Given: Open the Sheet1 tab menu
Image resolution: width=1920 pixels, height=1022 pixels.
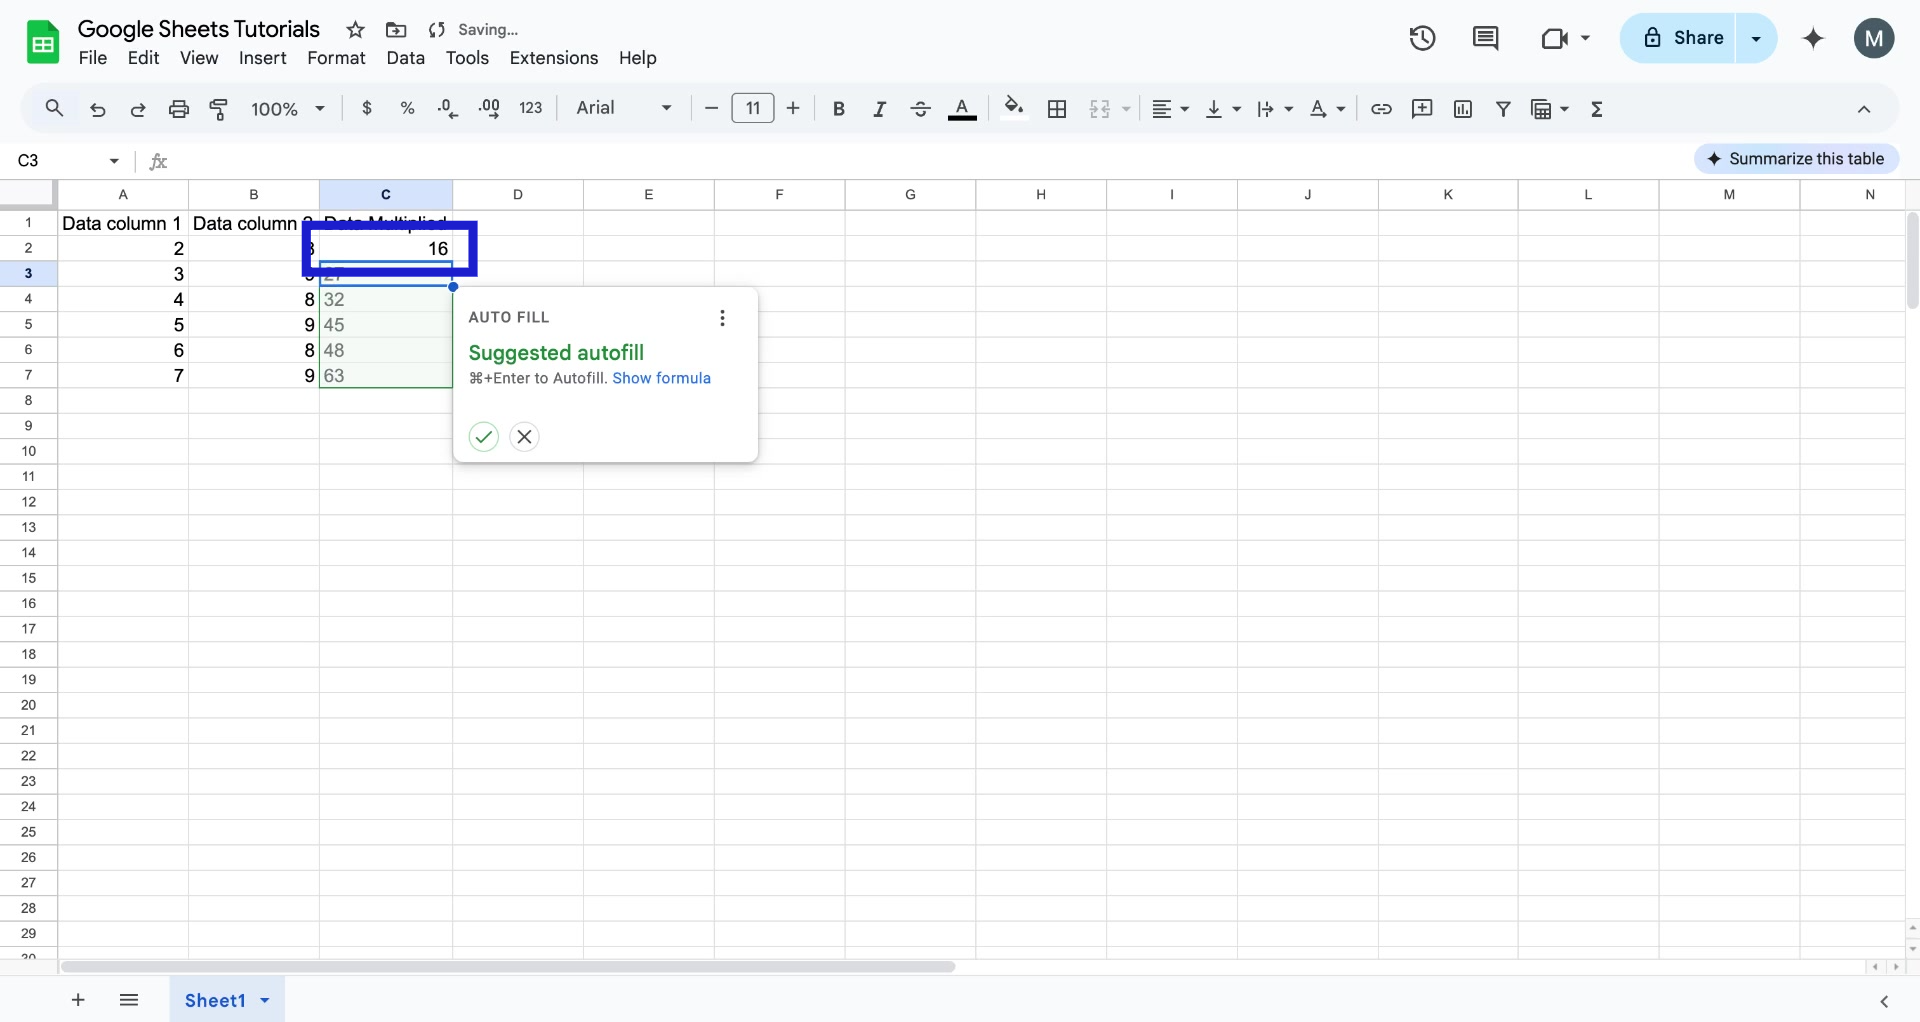Looking at the screenshot, I should tap(263, 1000).
